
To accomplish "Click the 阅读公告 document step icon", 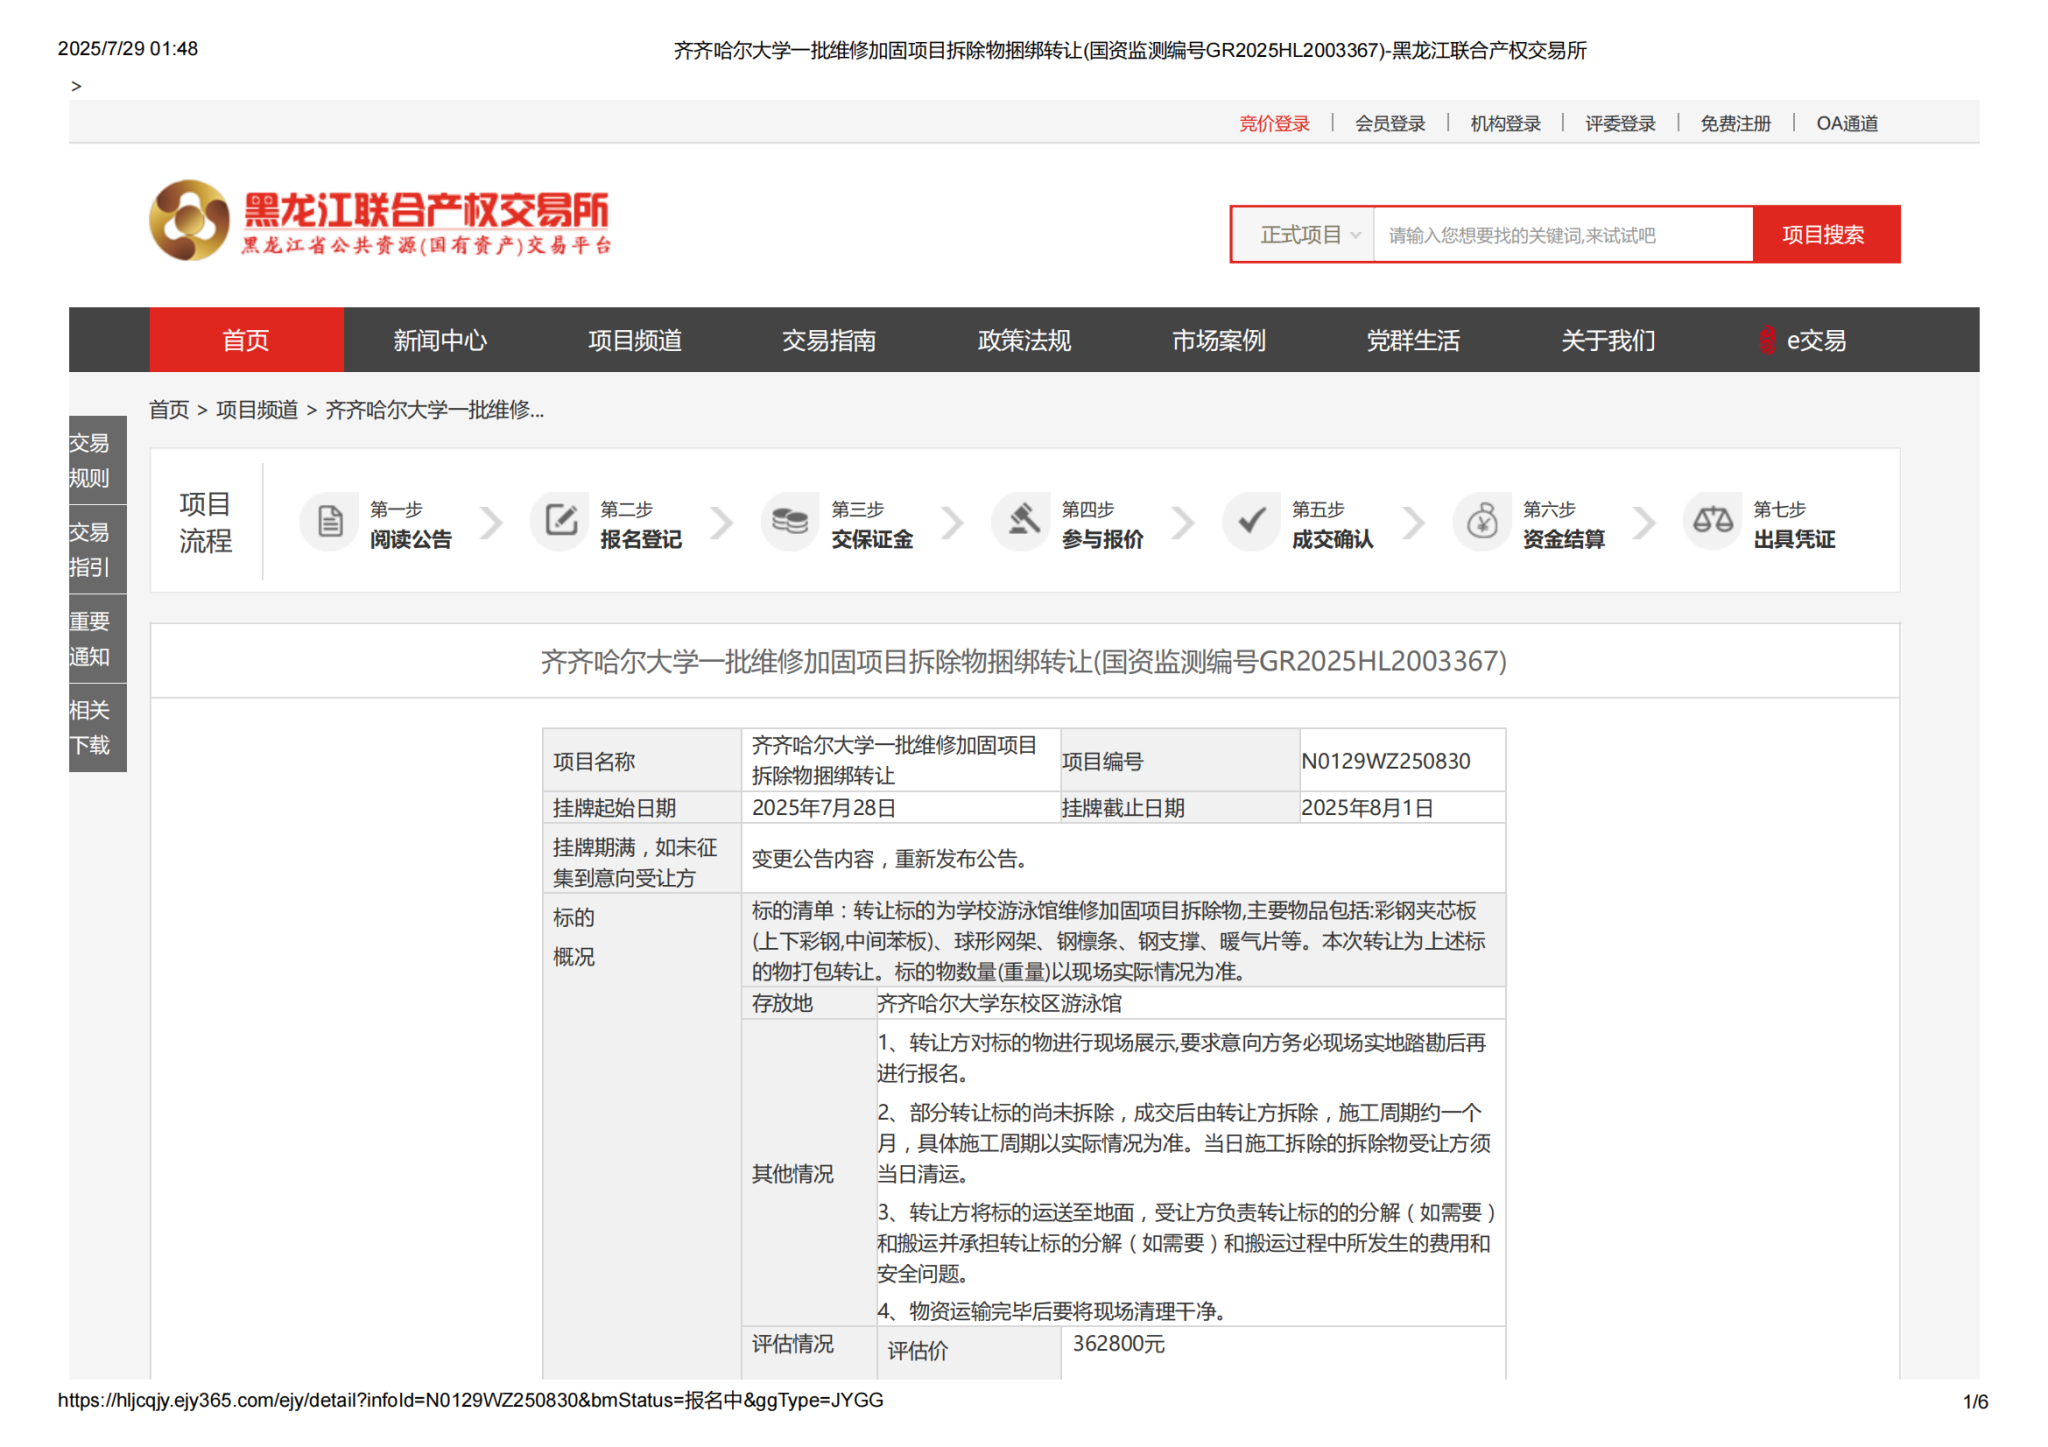I will 329,521.
